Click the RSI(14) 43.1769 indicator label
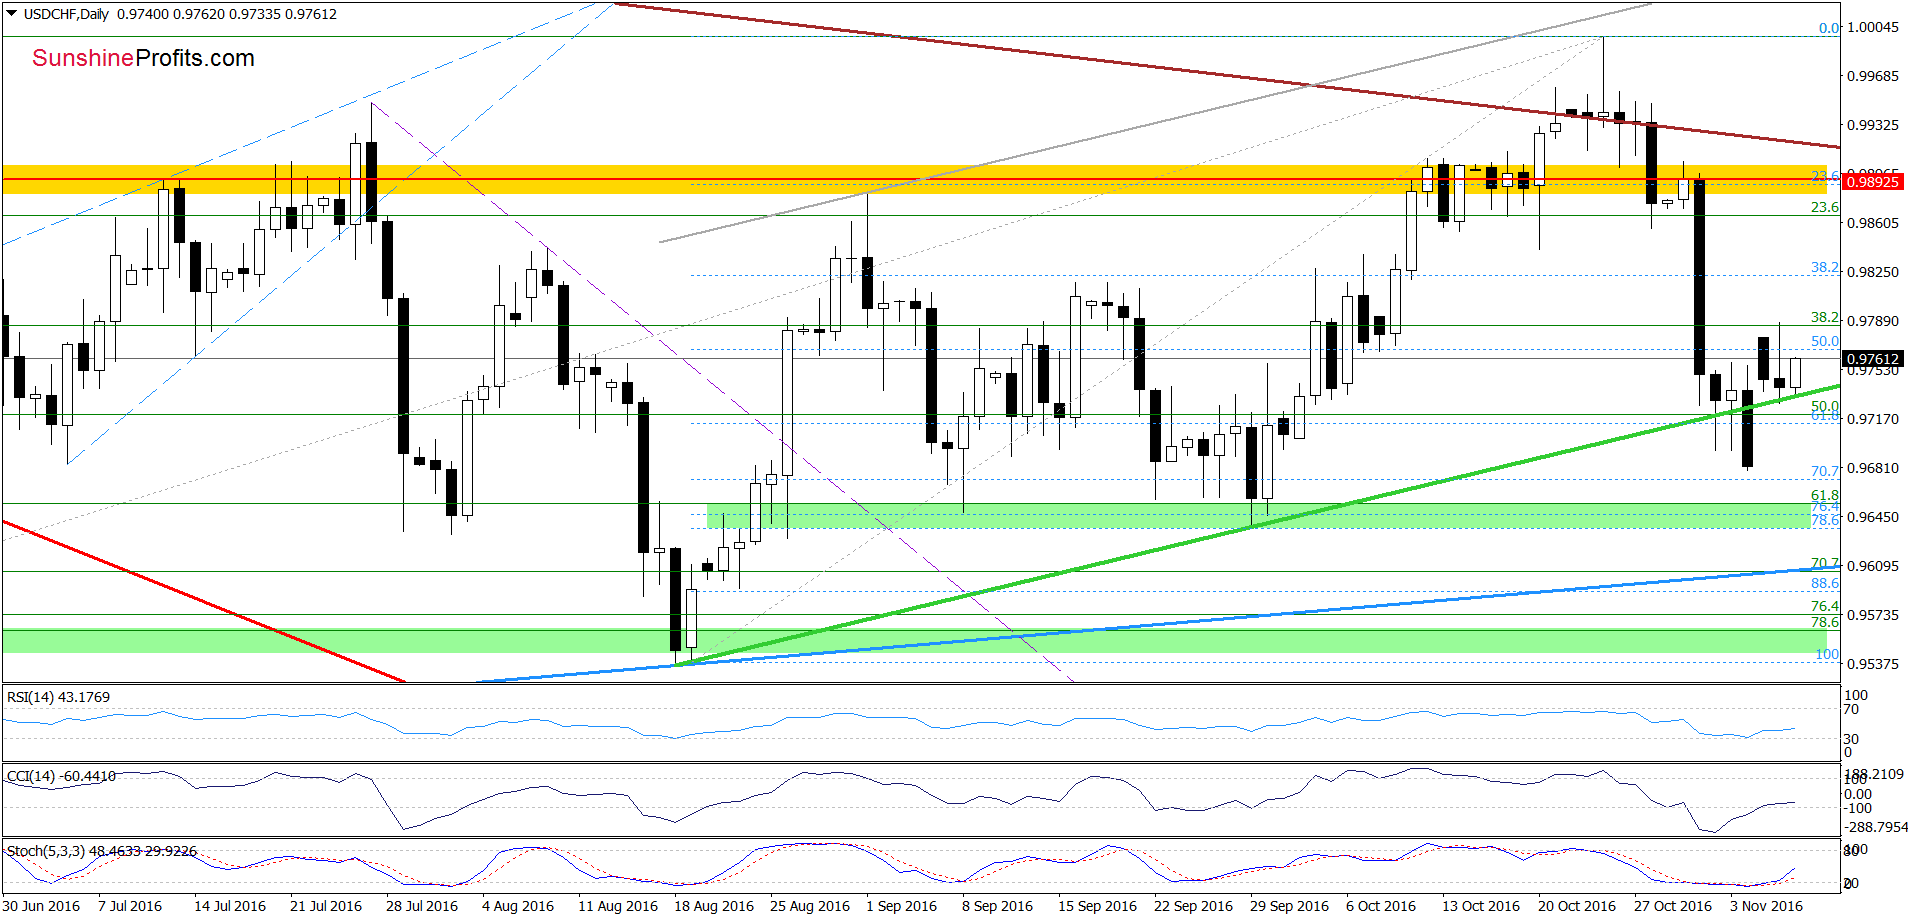Image resolution: width=1908 pixels, height=920 pixels. (59, 697)
